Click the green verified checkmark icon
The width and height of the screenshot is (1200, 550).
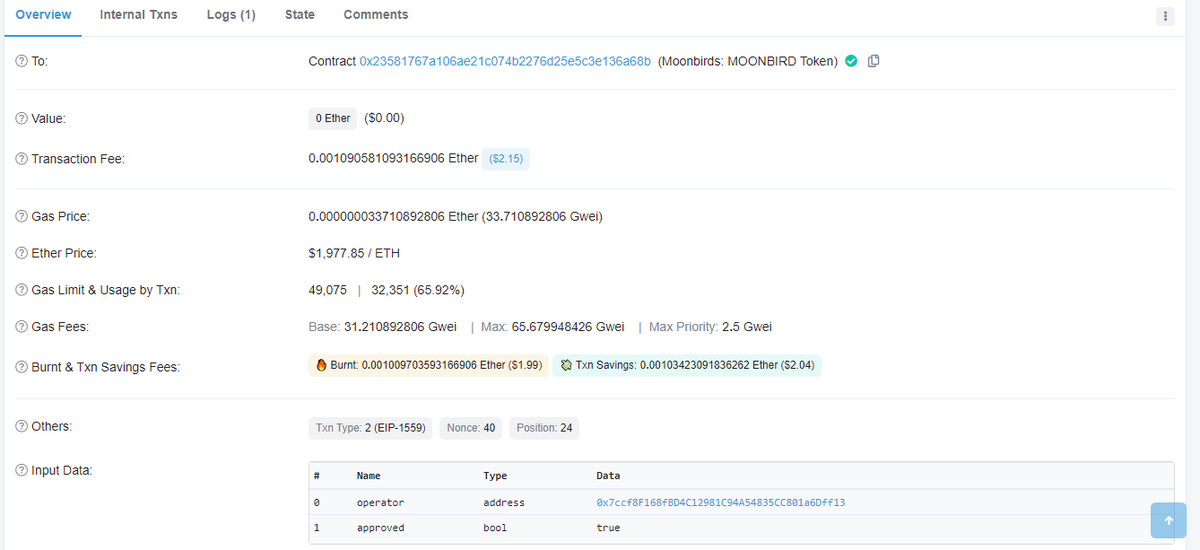[851, 61]
